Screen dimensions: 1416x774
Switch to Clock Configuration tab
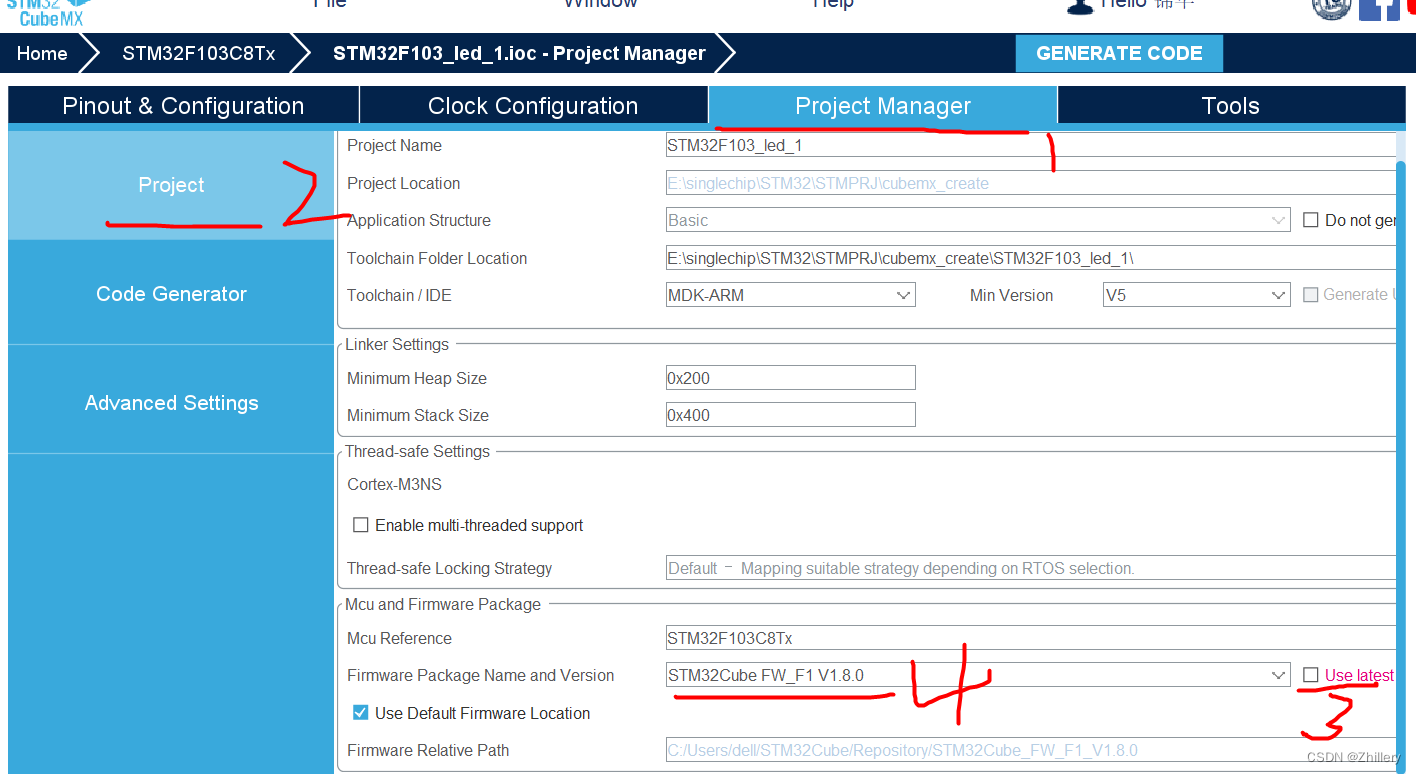coord(533,106)
